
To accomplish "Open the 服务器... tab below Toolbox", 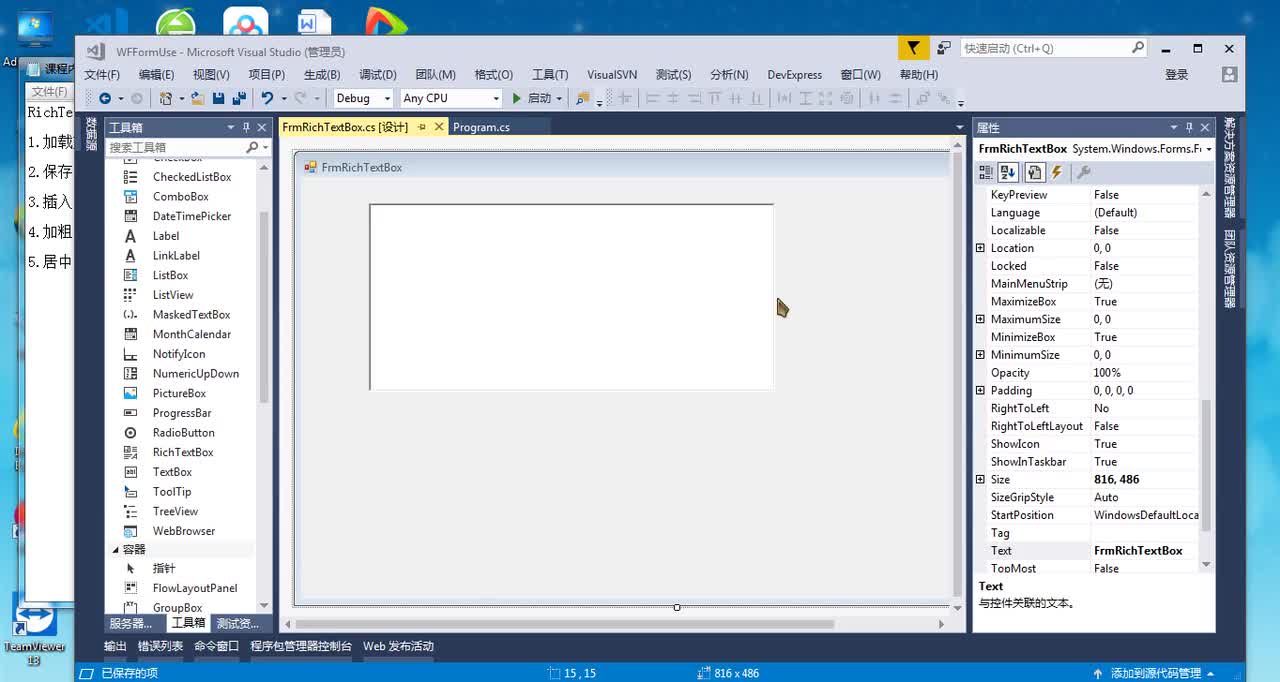I will tap(131, 623).
